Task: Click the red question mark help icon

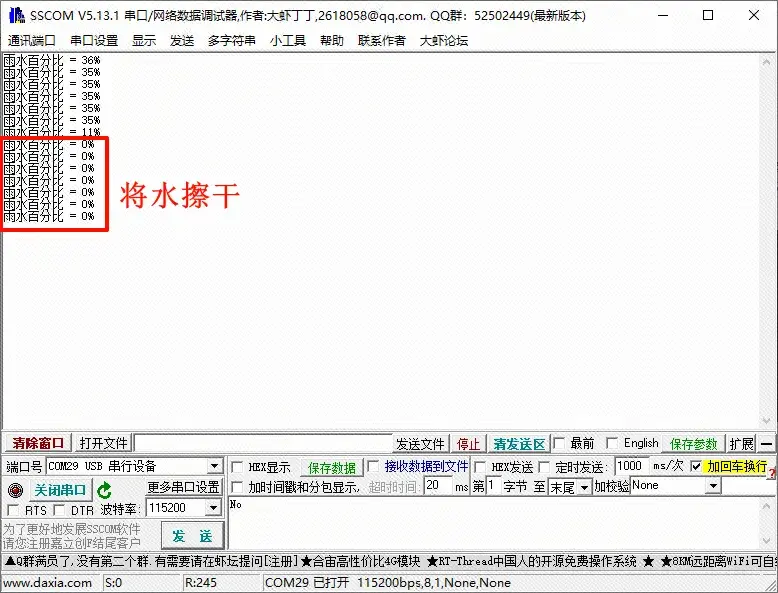Action: pyautogui.click(x=772, y=474)
